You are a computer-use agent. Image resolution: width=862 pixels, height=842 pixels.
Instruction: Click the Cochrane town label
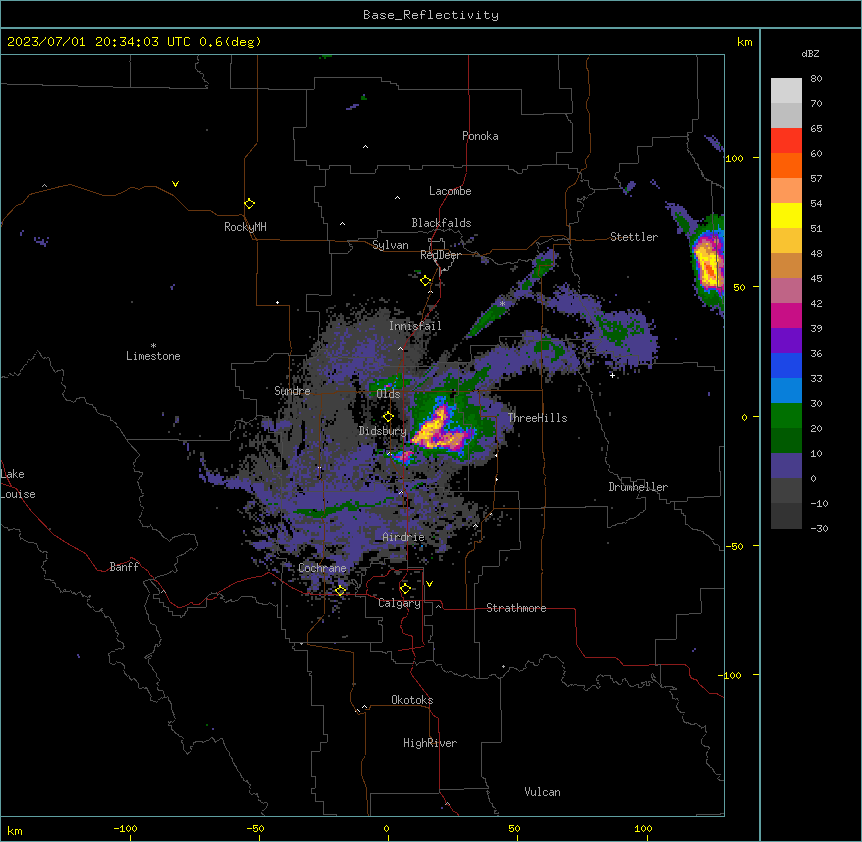pos(323,568)
